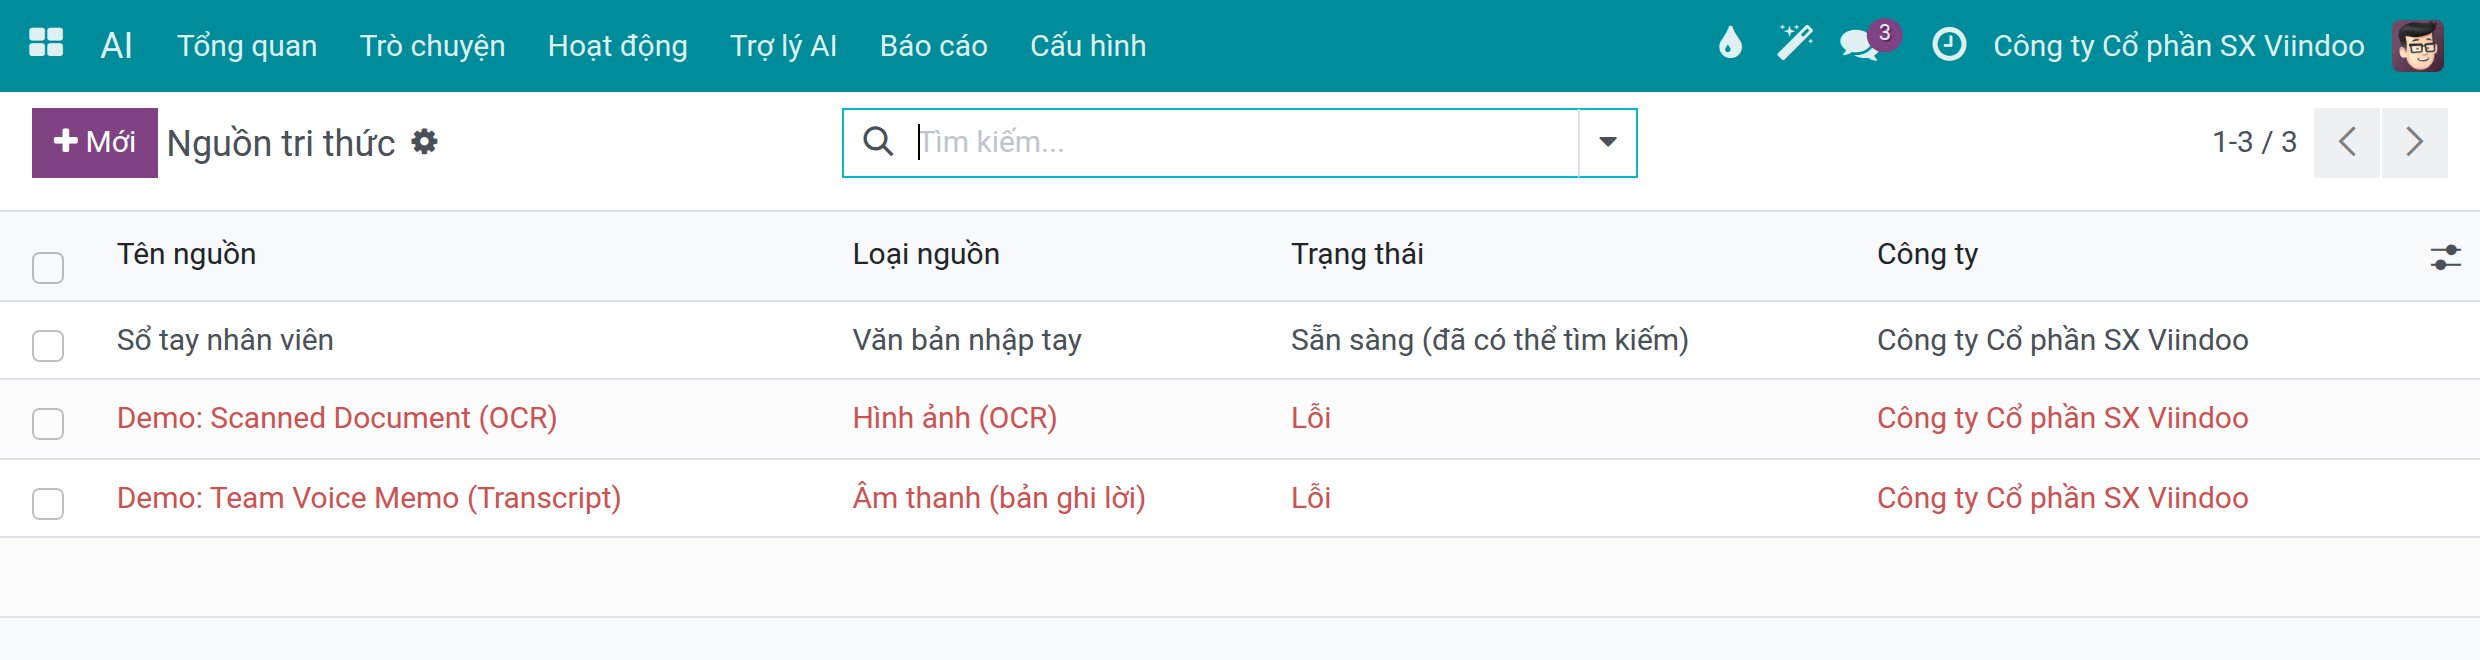
Task: Open the Tổng quan menu
Action: point(247,45)
